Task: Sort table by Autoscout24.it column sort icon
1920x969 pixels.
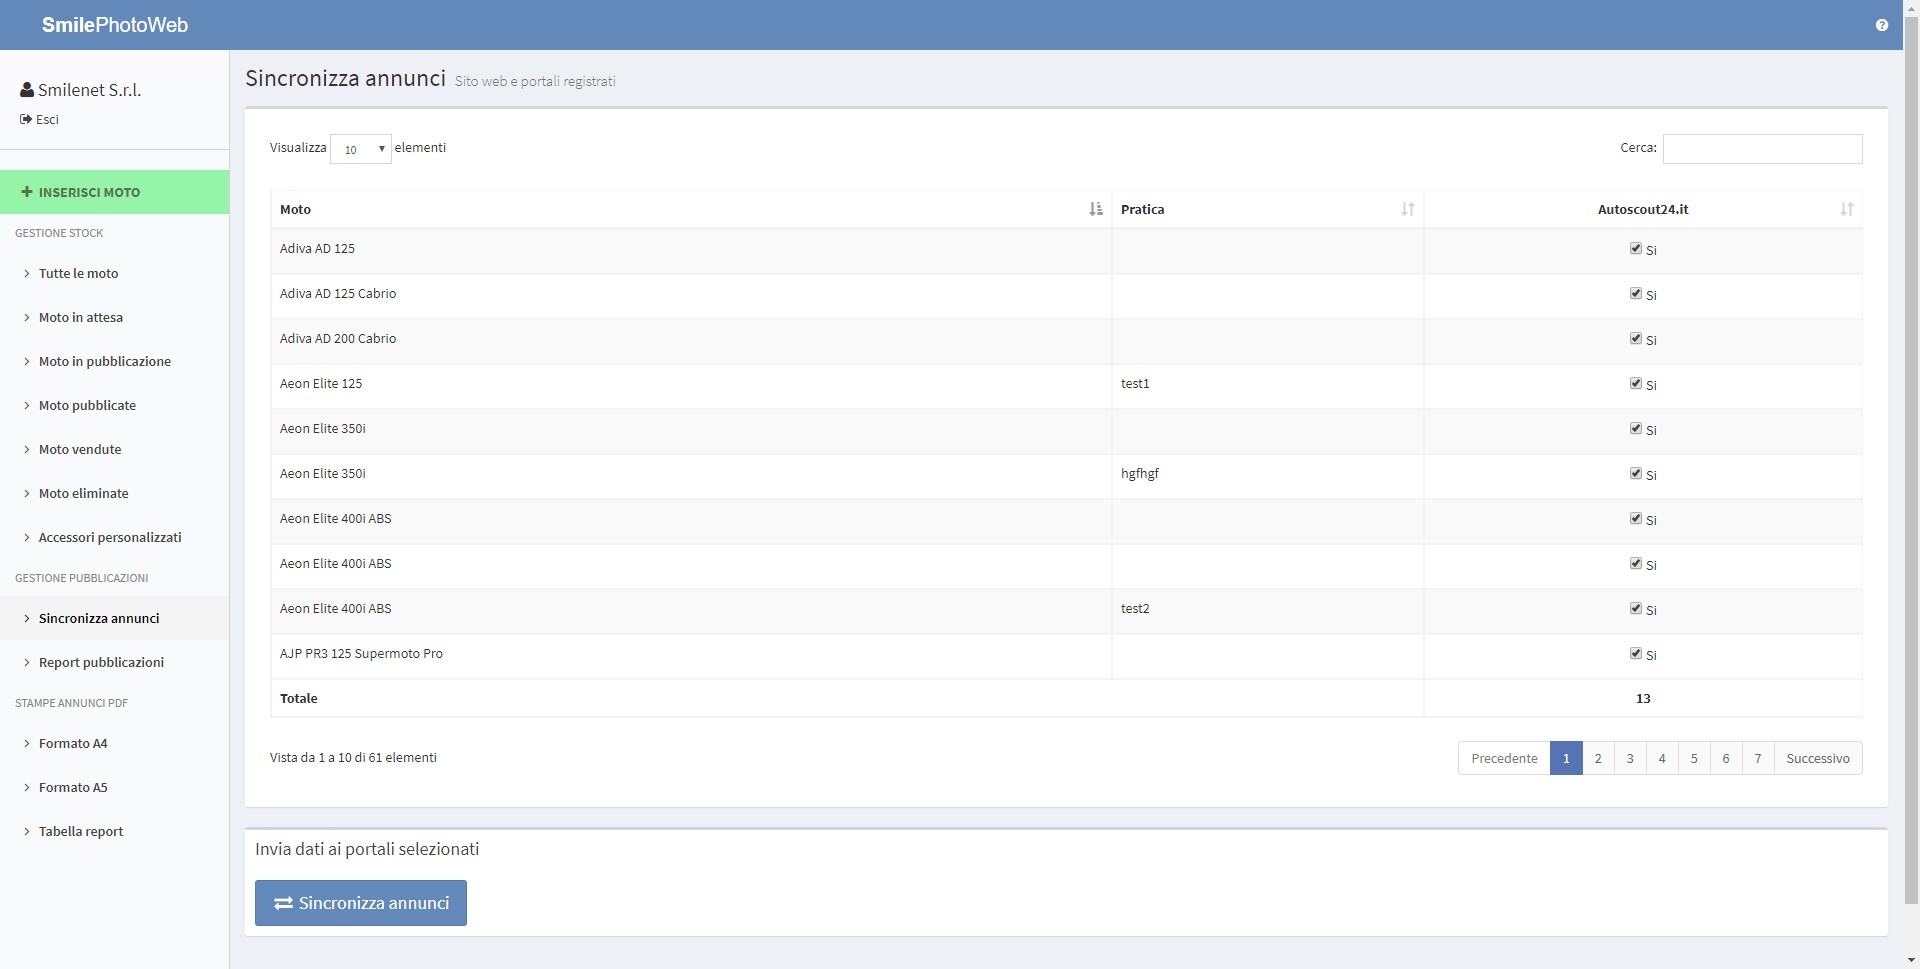Action: 1847,209
